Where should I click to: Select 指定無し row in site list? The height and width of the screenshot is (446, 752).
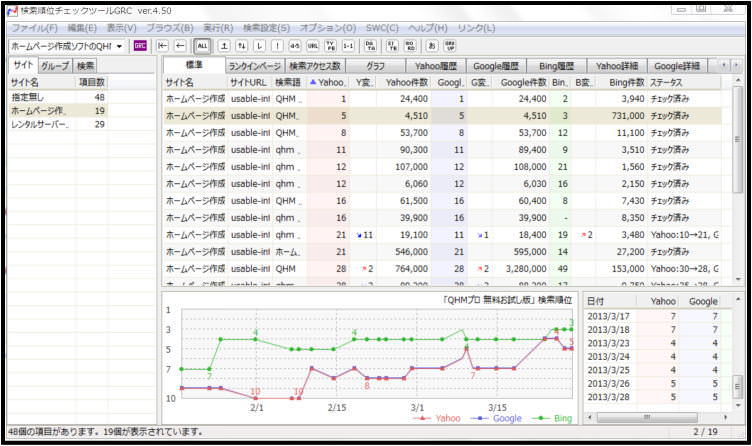(58, 97)
